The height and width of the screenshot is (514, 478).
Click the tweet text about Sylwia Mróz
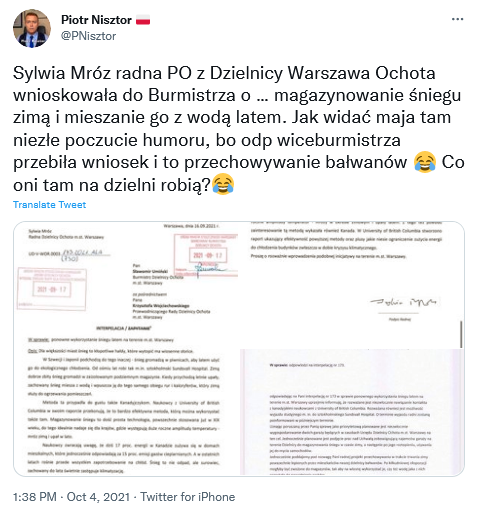coord(239,129)
